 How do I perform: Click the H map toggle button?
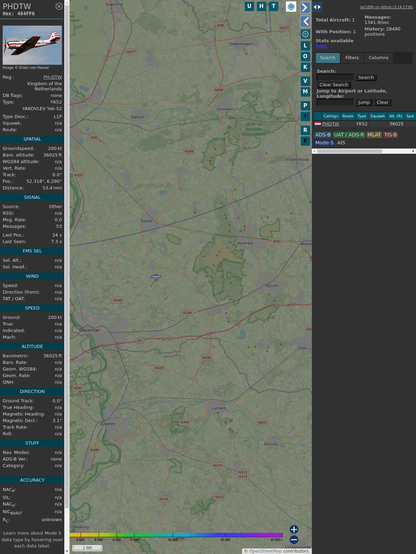pos(261,6)
